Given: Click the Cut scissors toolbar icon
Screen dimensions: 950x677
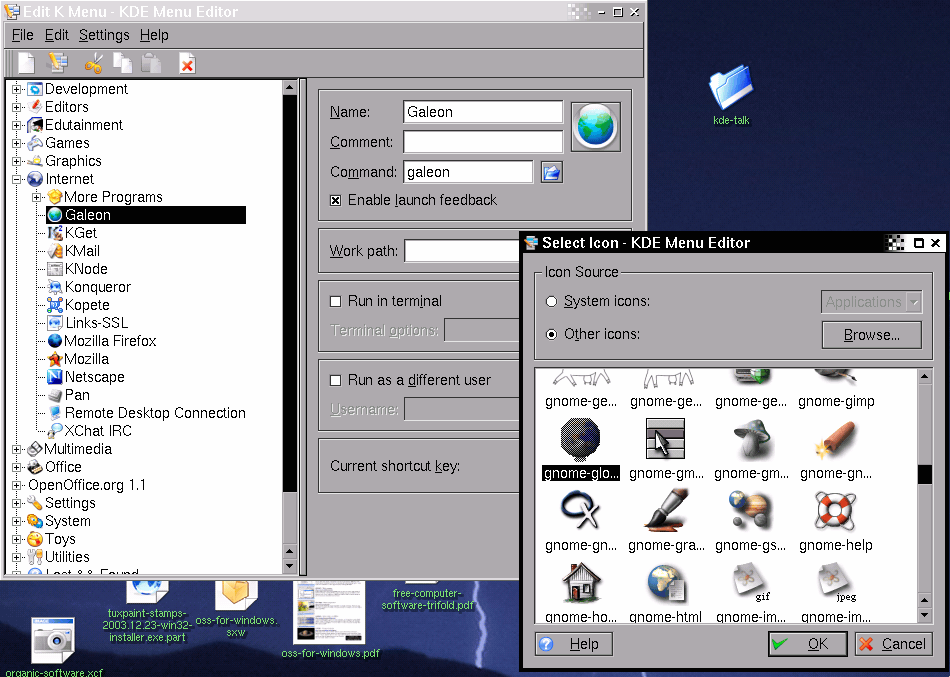Looking at the screenshot, I should [93, 63].
